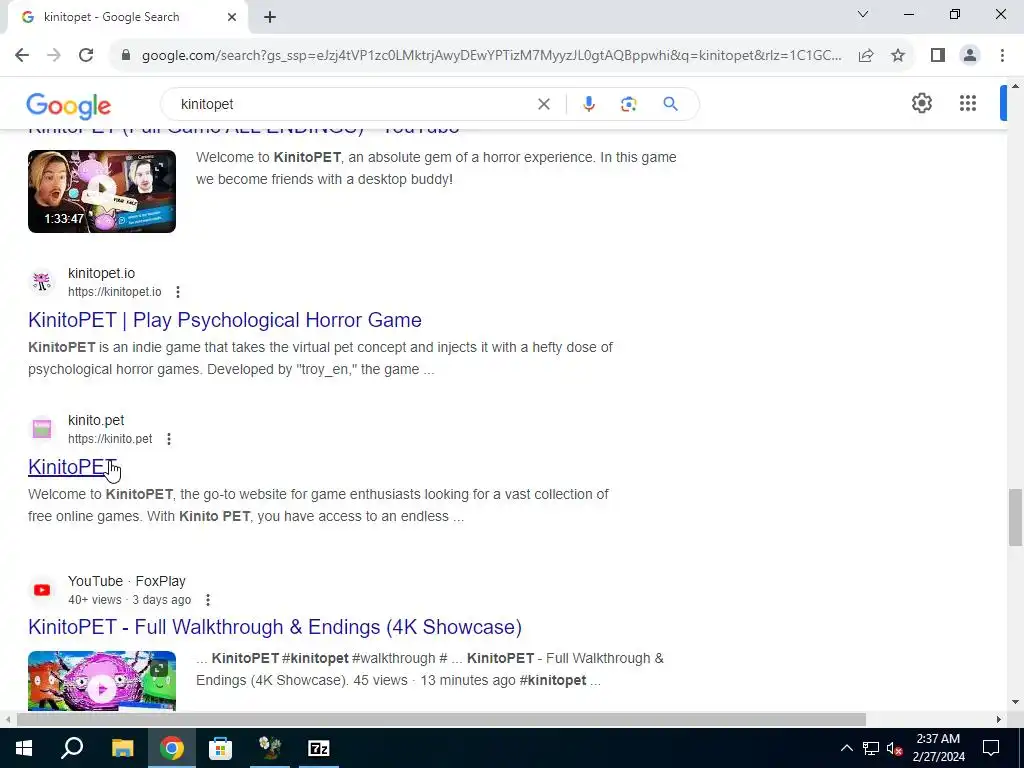The height and width of the screenshot is (768, 1024).
Task: Open the taskbar clock showing 2:37 AM
Action: tap(938, 748)
